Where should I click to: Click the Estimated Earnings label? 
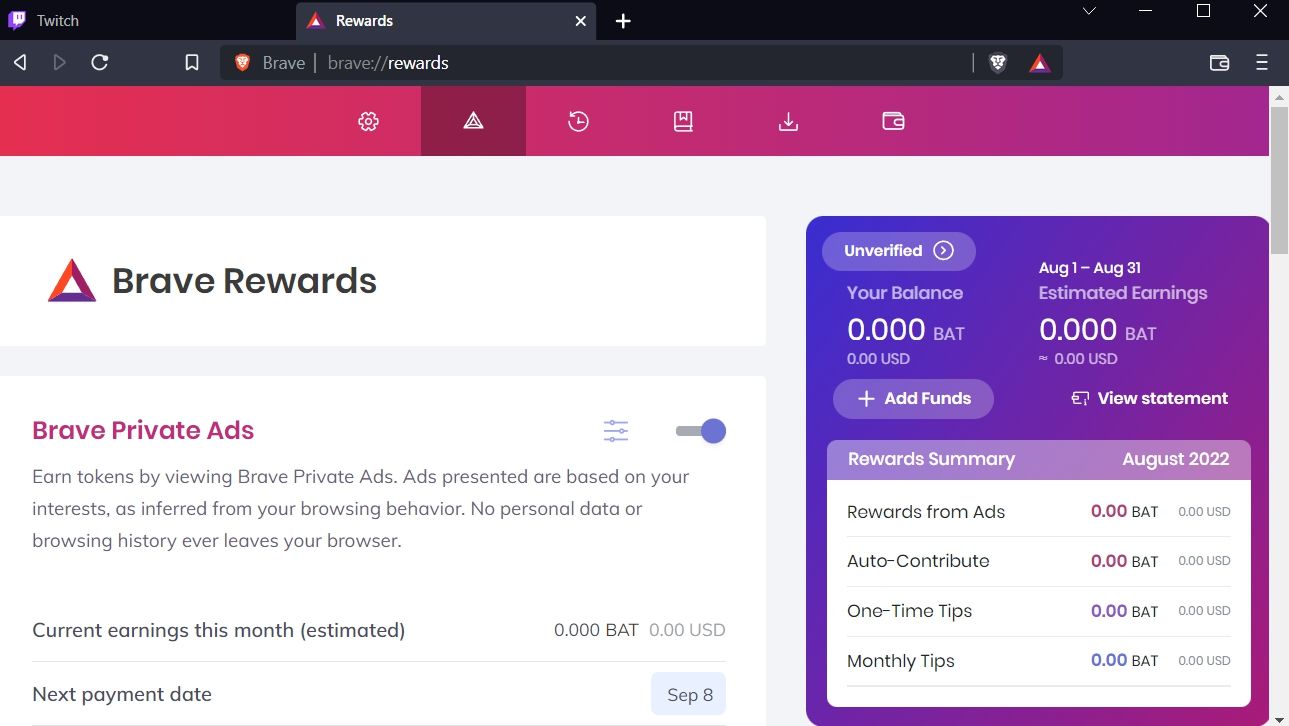[1123, 293]
